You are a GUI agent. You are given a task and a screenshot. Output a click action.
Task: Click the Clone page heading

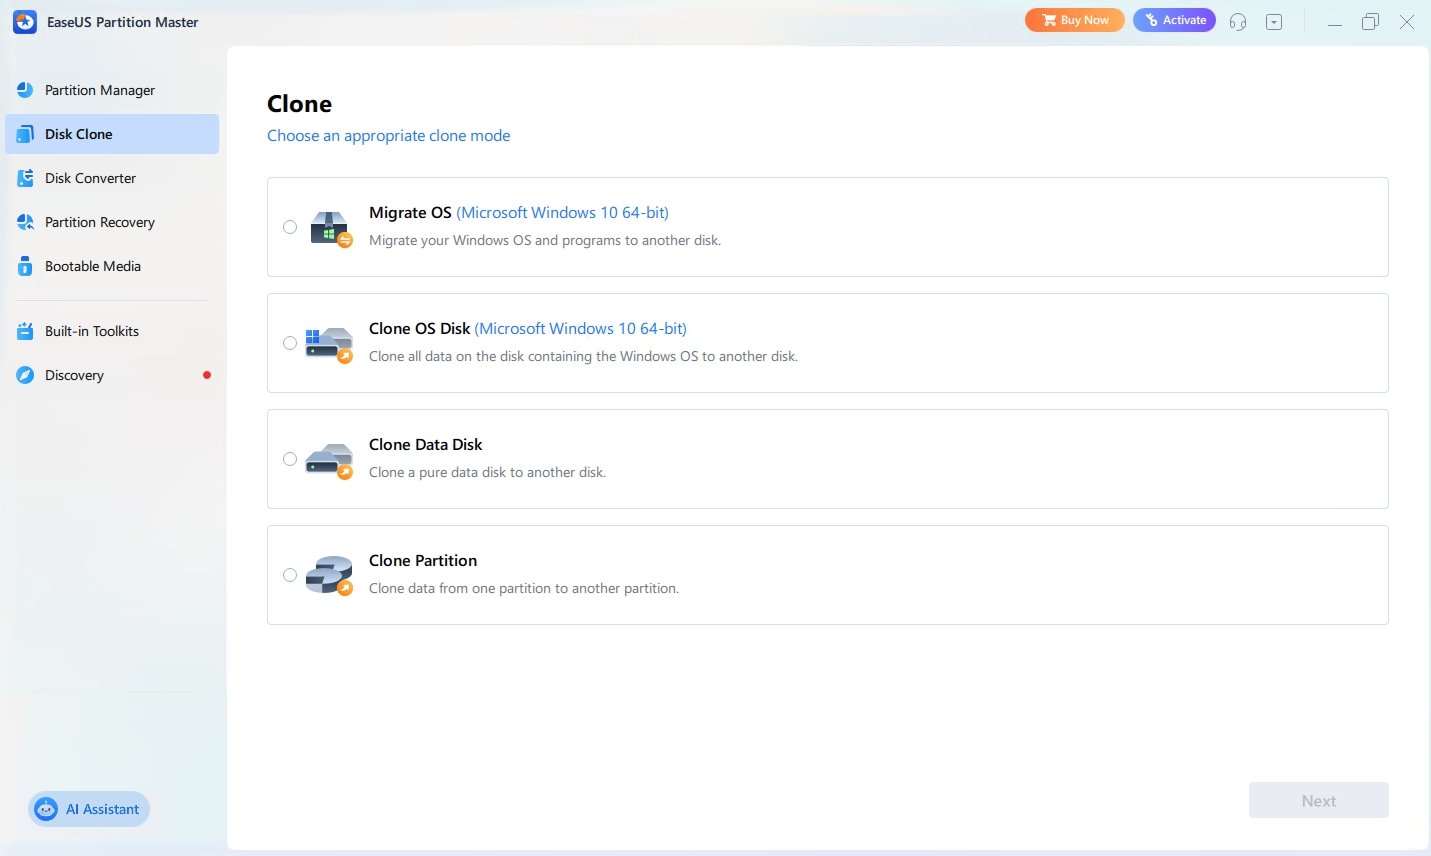299,104
